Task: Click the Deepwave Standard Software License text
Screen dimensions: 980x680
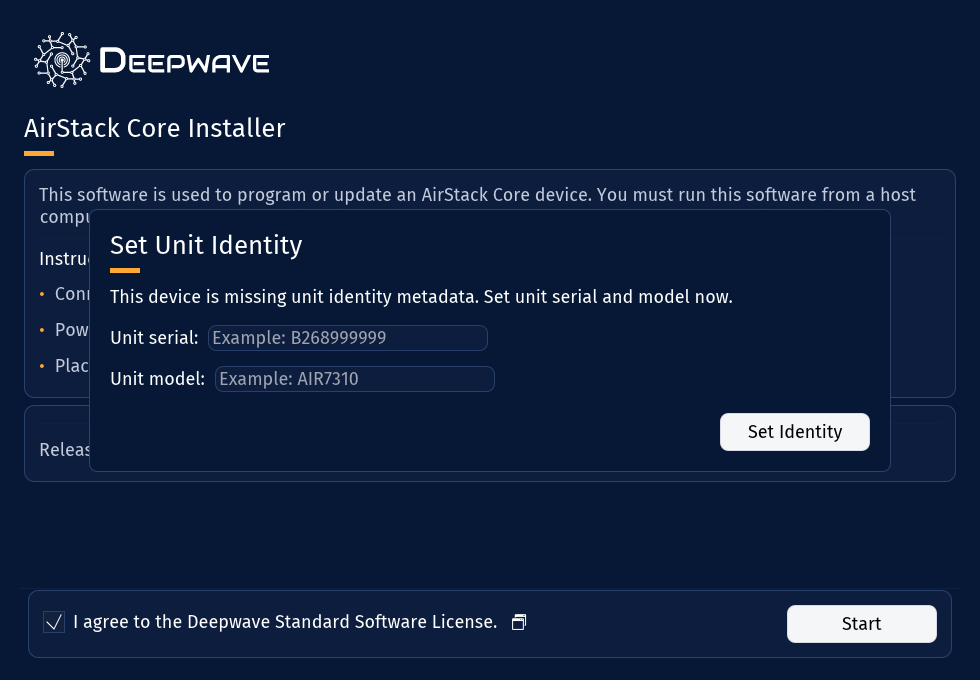Action: [x=285, y=622]
